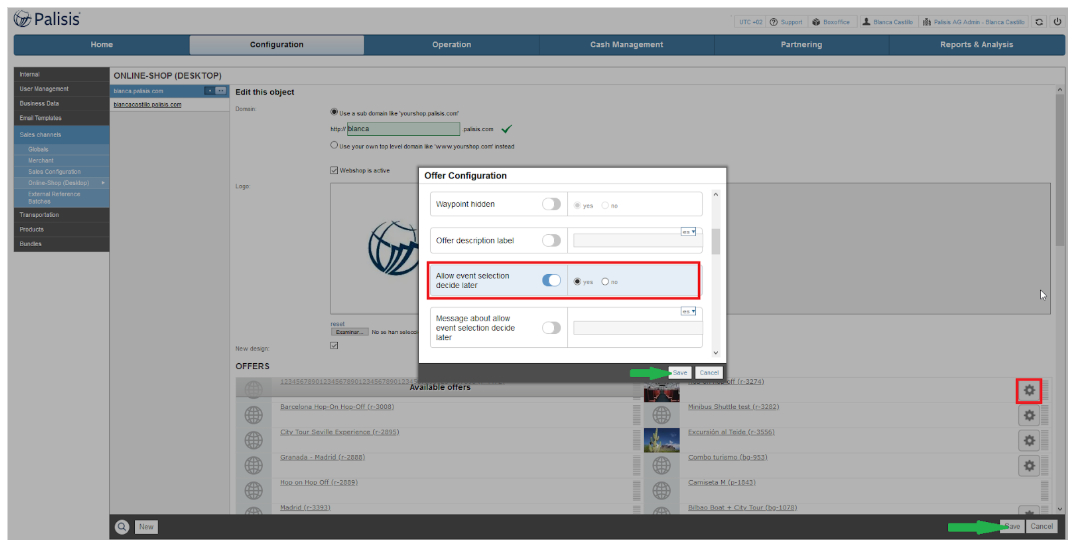Image resolution: width=1073 pixels, height=547 pixels.
Task: Expand the Online-Shop (Desktop) submenu arrow
Action: click(103, 183)
